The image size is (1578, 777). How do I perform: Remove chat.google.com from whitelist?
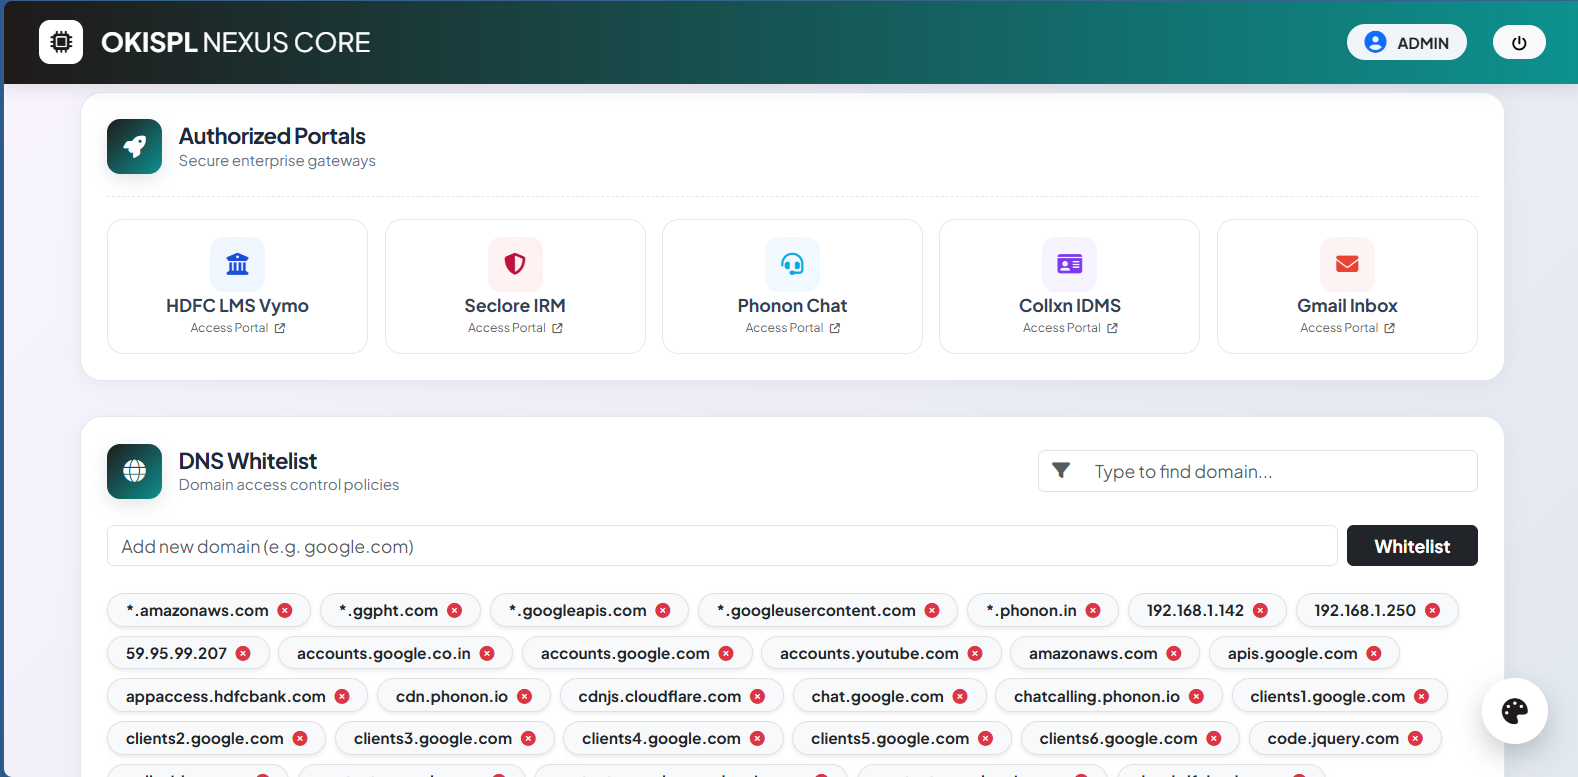click(960, 696)
